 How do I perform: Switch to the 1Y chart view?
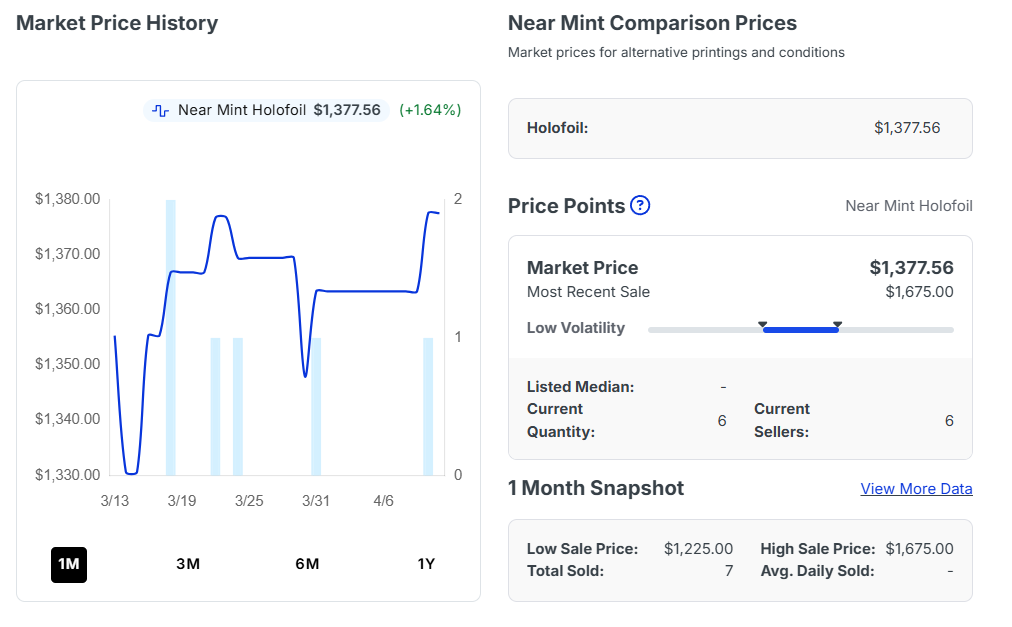coord(426,564)
